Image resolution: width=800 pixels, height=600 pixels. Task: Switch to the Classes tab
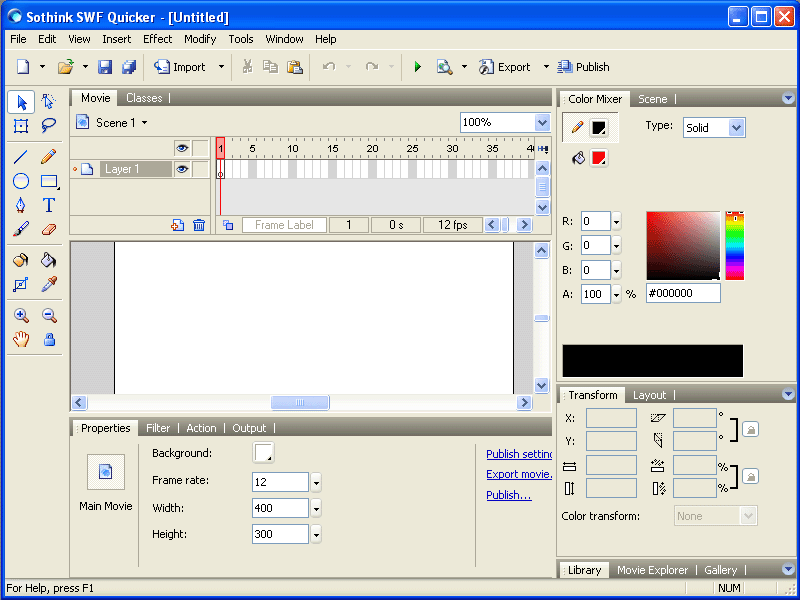click(144, 98)
